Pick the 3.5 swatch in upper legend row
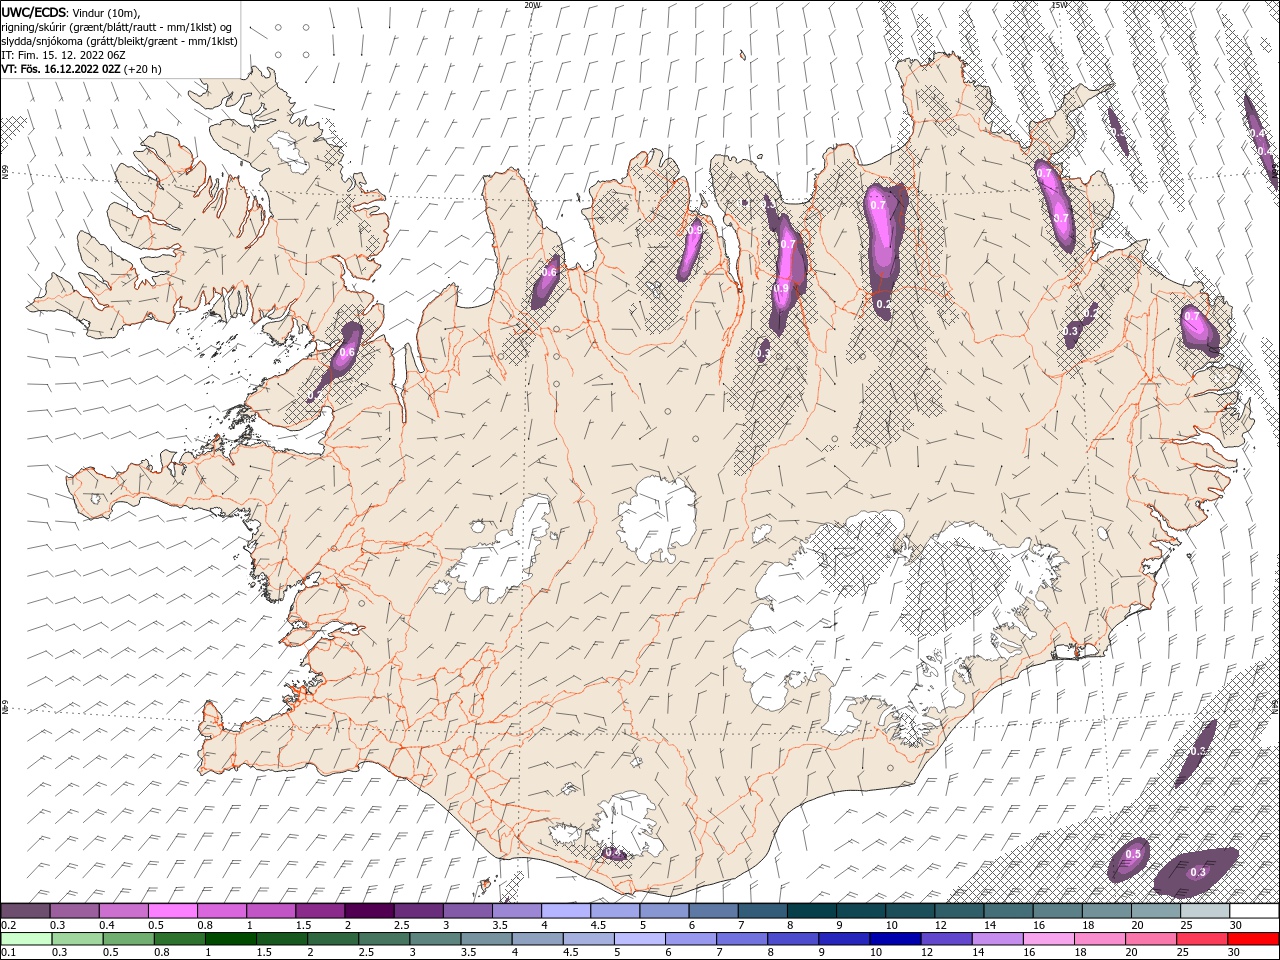This screenshot has height=960, width=1280. (x=517, y=911)
